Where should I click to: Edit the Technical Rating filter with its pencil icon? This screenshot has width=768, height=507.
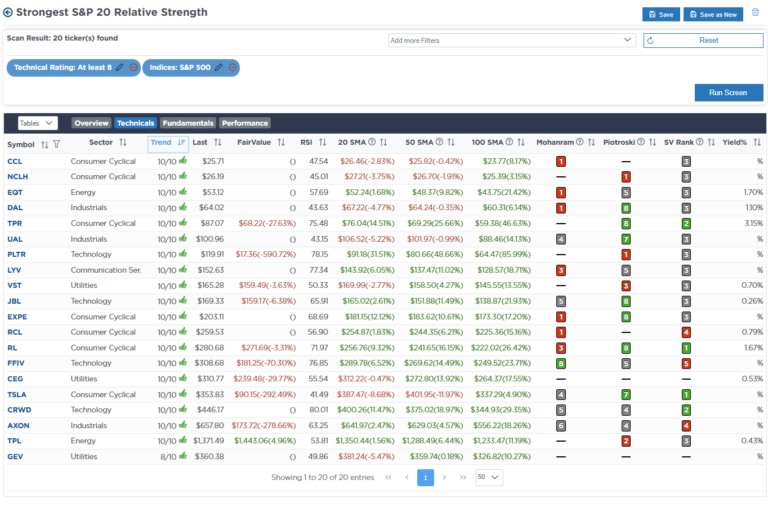(x=120, y=67)
